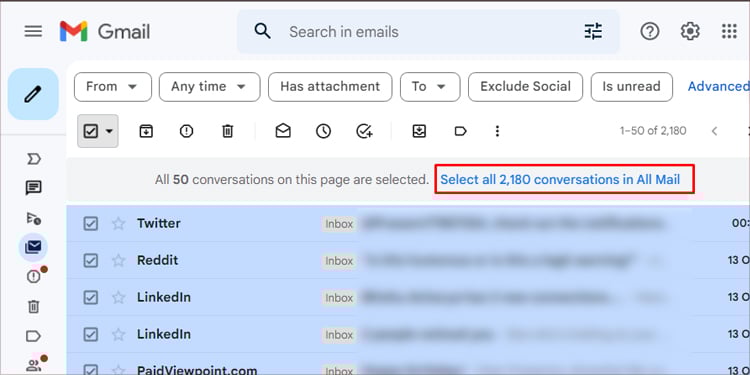Click the search magnifier icon

(263, 32)
